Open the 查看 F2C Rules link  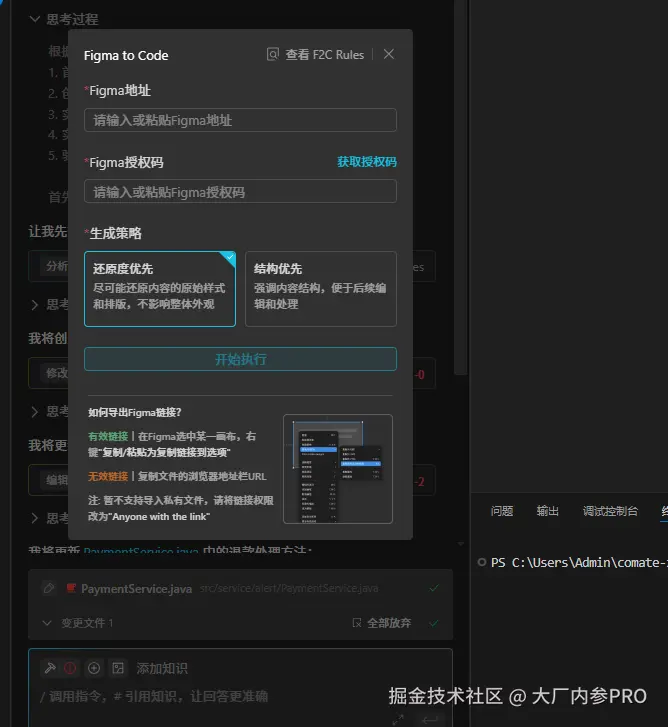[x=315, y=55]
